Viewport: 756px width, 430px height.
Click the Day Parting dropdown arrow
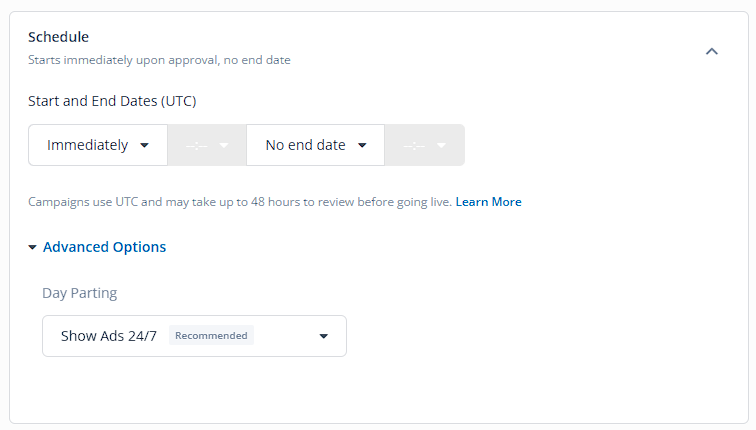324,336
